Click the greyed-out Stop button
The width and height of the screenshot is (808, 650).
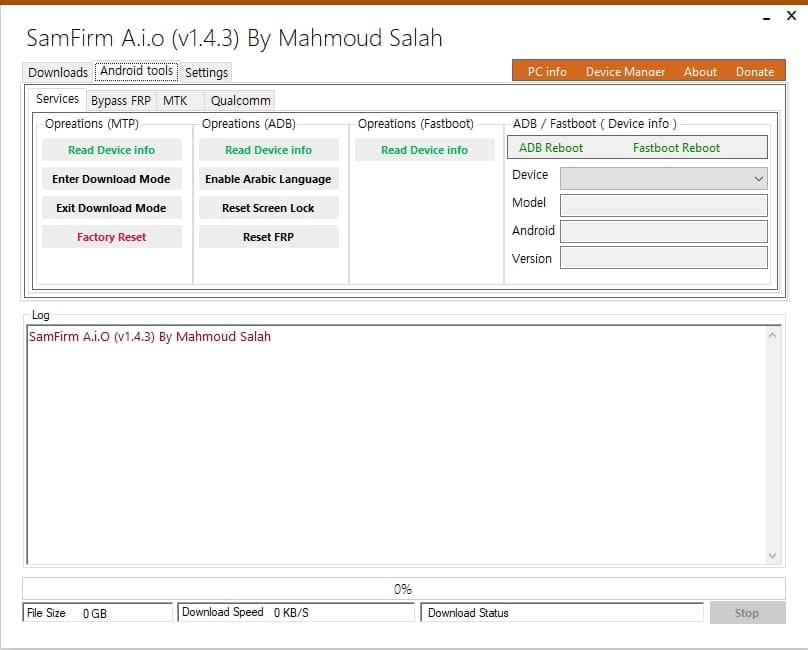coord(747,613)
